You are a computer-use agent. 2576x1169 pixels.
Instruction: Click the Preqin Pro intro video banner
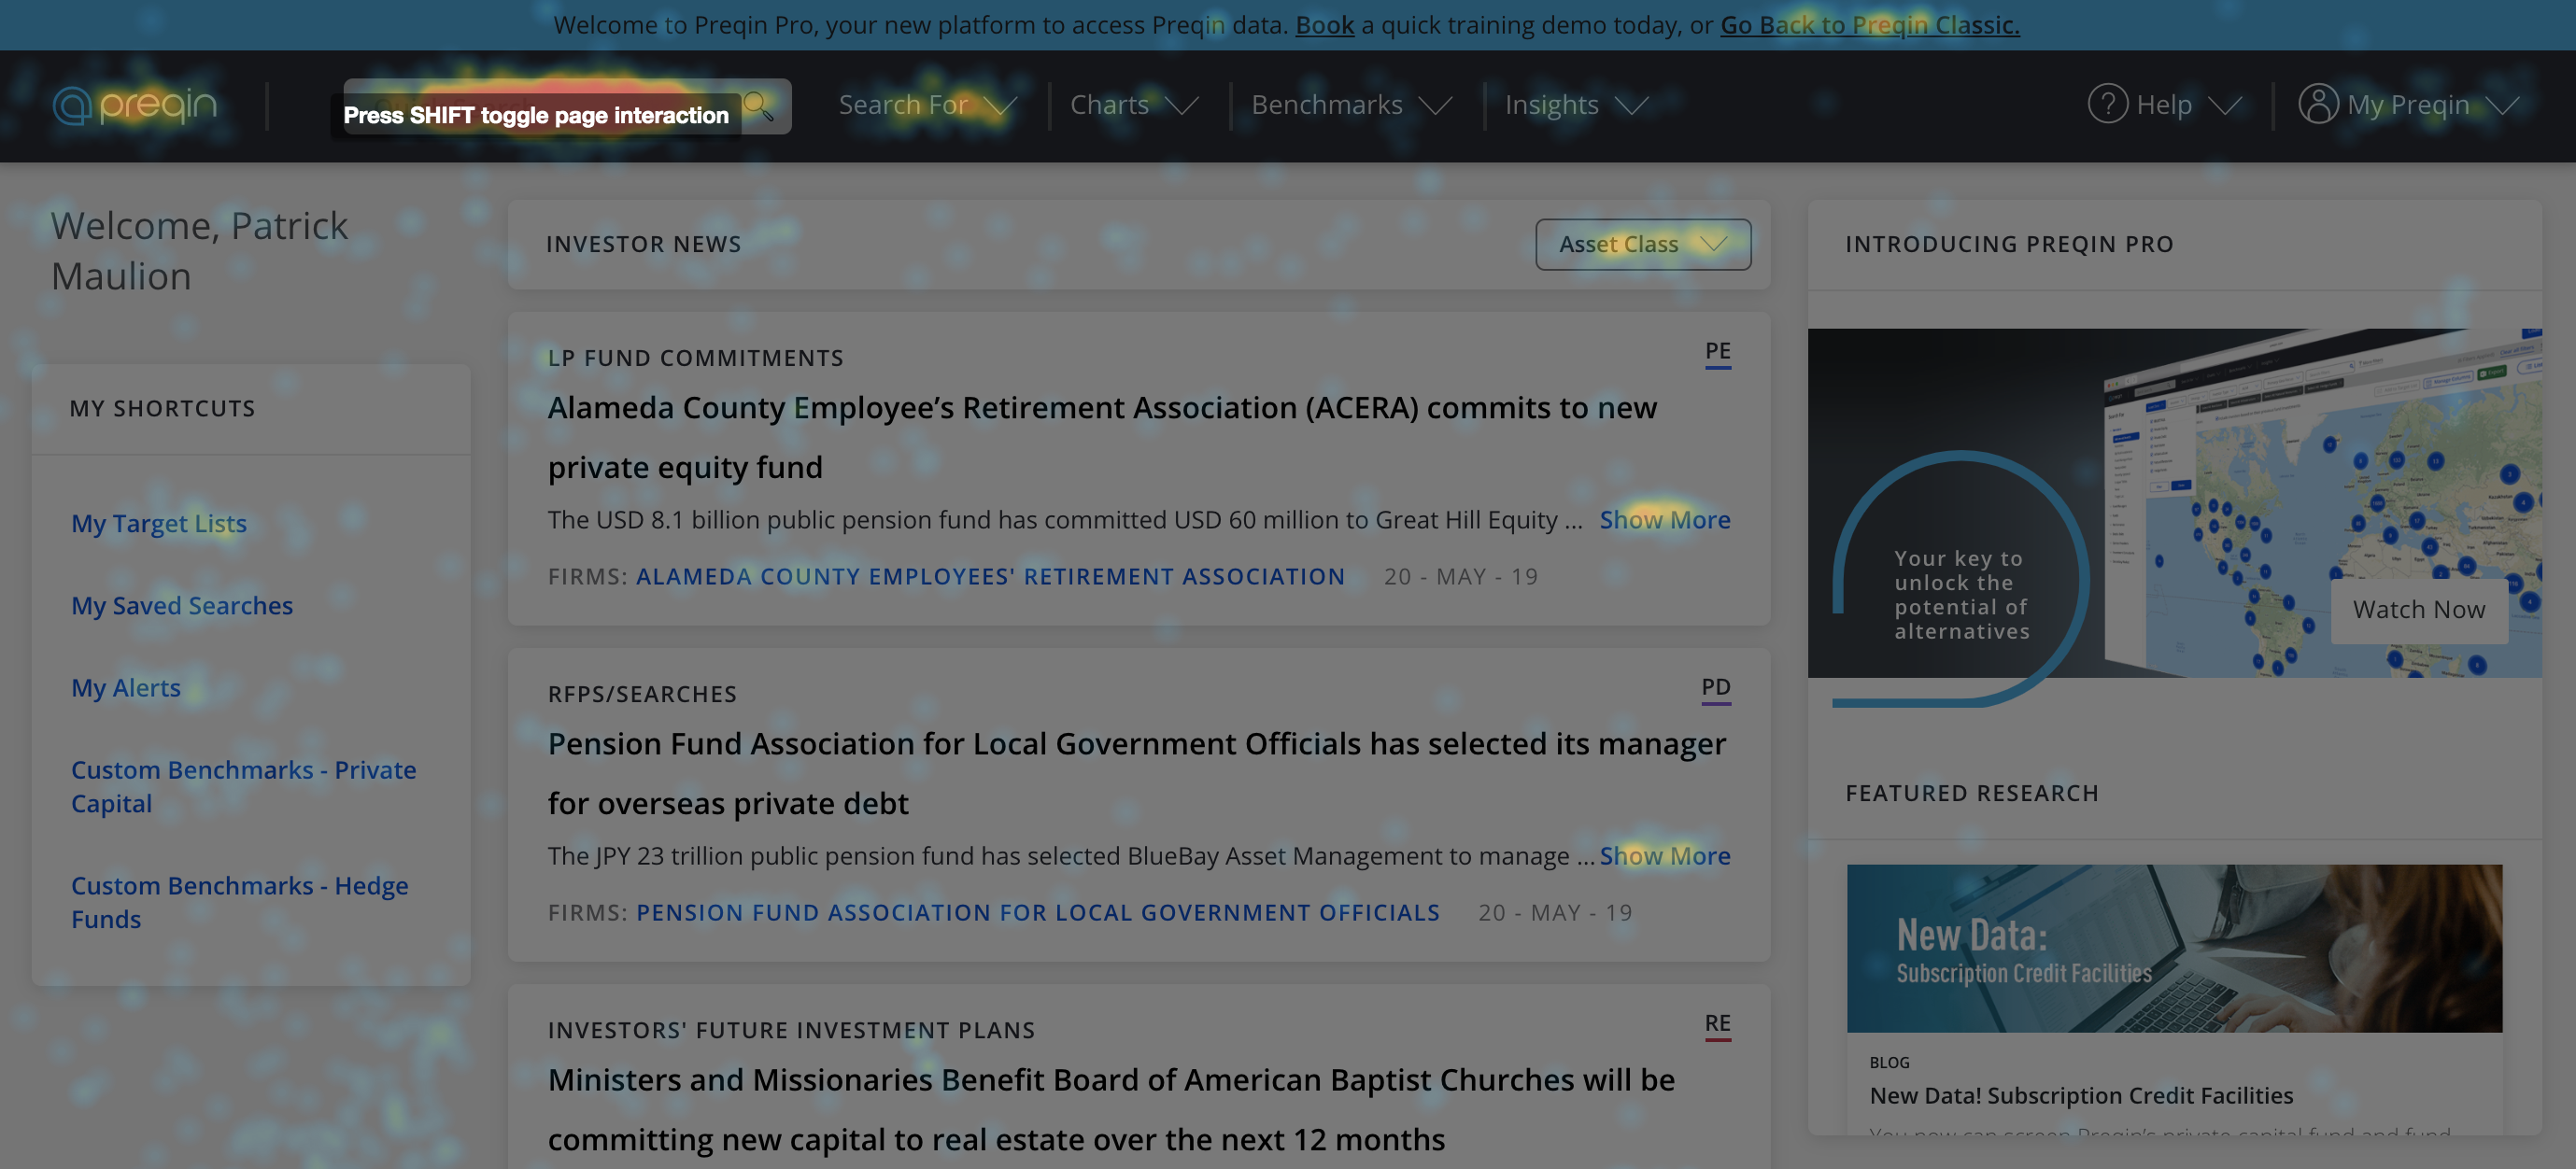2174,503
